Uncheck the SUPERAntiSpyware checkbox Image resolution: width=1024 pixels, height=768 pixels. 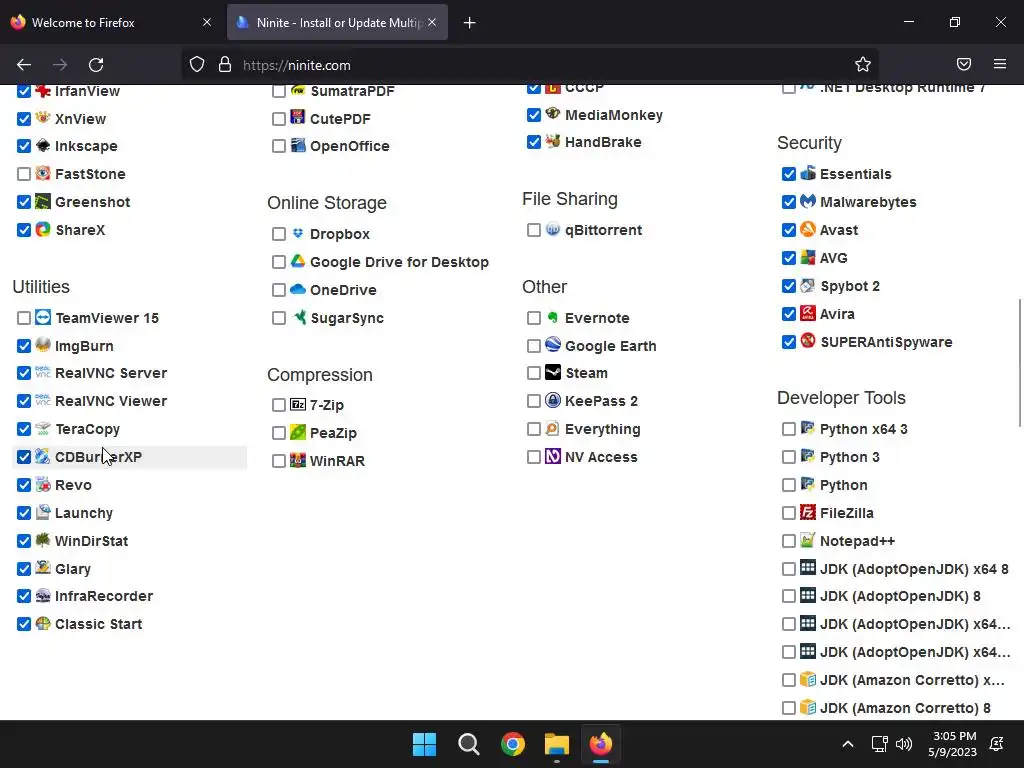point(789,342)
